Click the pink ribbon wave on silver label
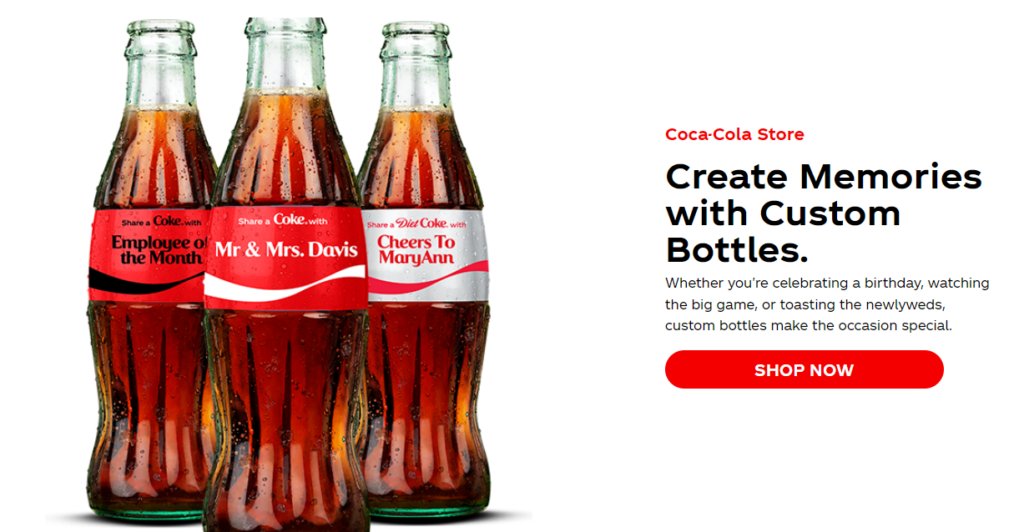The width and height of the screenshot is (1024, 532). tap(428, 279)
